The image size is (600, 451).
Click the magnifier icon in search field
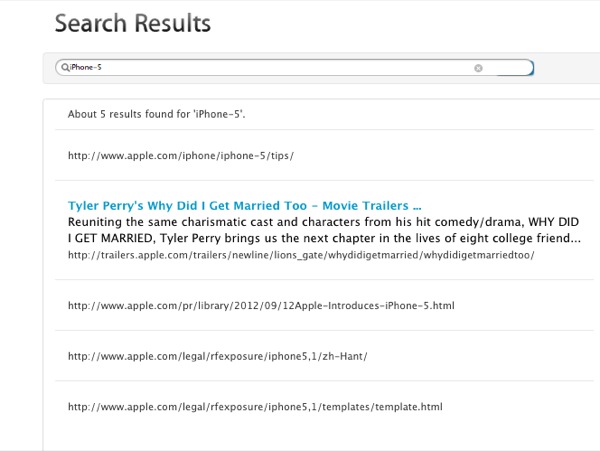pyautogui.click(x=65, y=68)
